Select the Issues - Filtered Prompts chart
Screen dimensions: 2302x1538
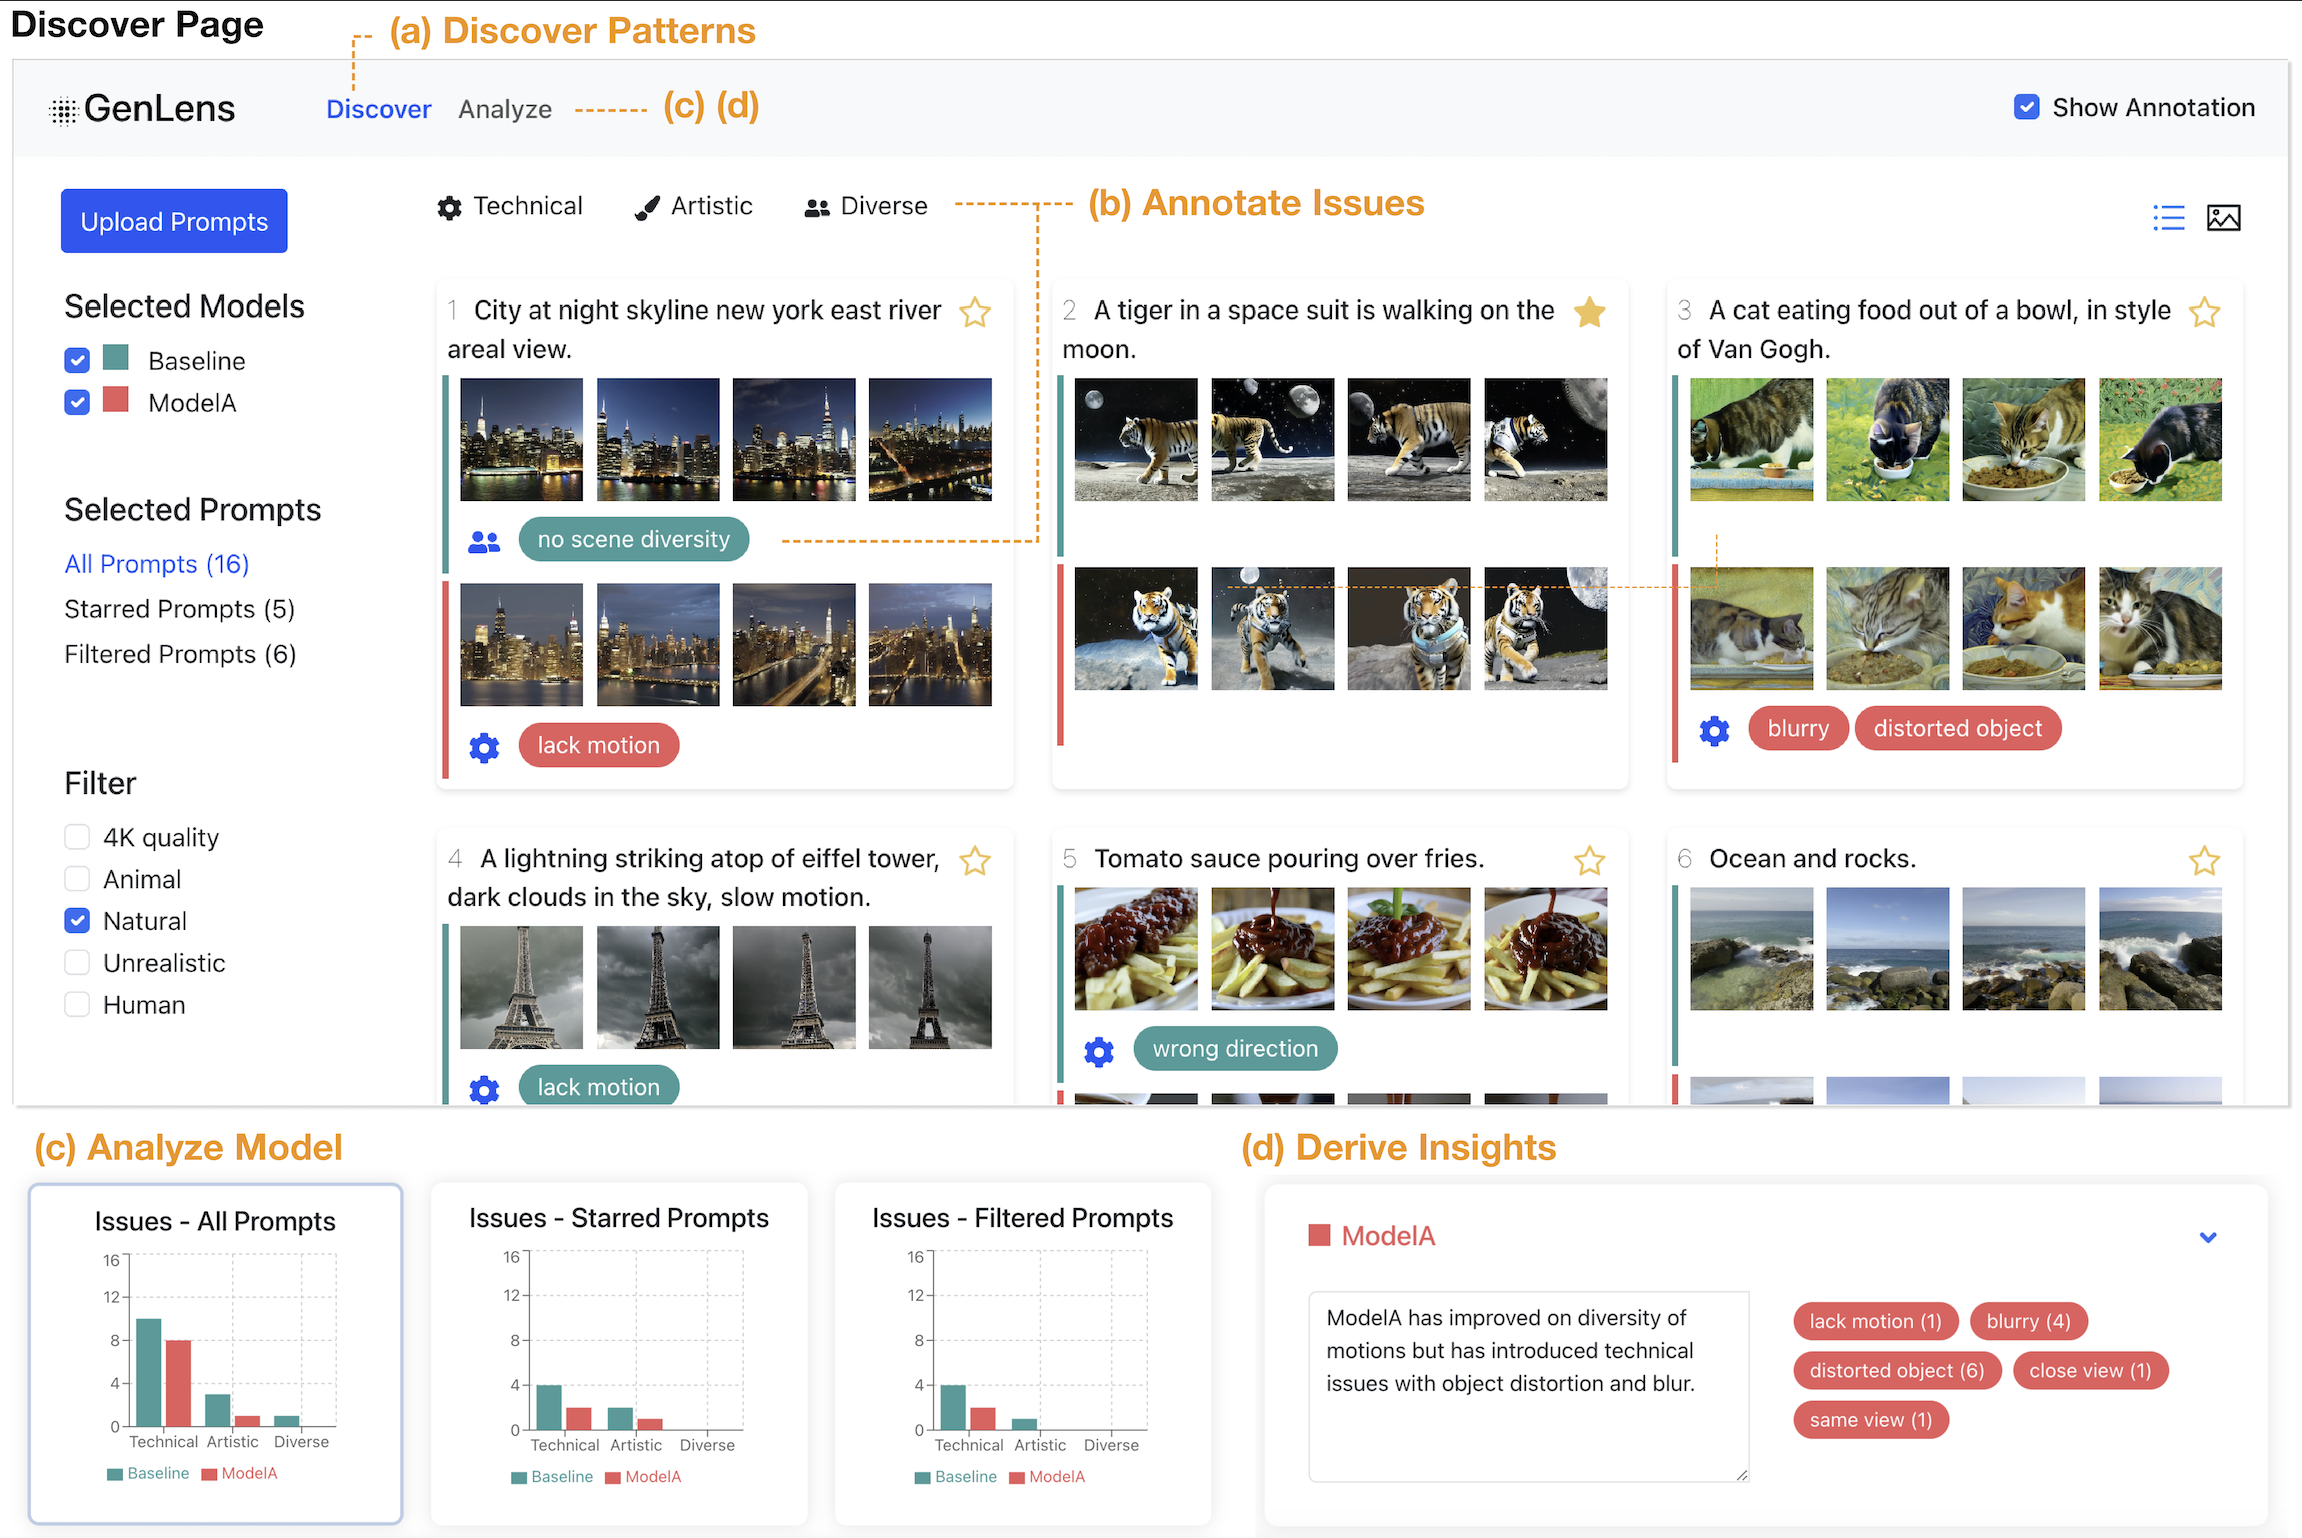(1022, 1353)
